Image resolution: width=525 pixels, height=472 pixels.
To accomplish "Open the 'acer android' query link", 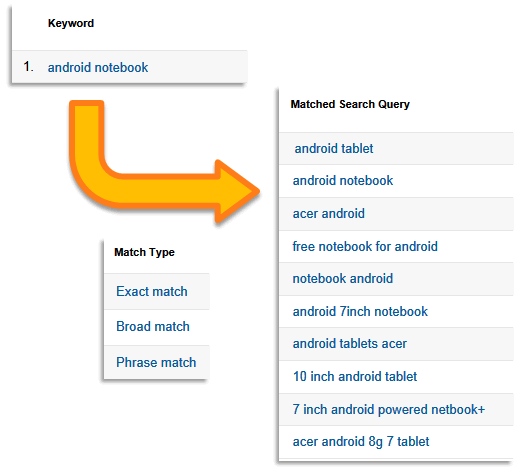I will tap(328, 213).
